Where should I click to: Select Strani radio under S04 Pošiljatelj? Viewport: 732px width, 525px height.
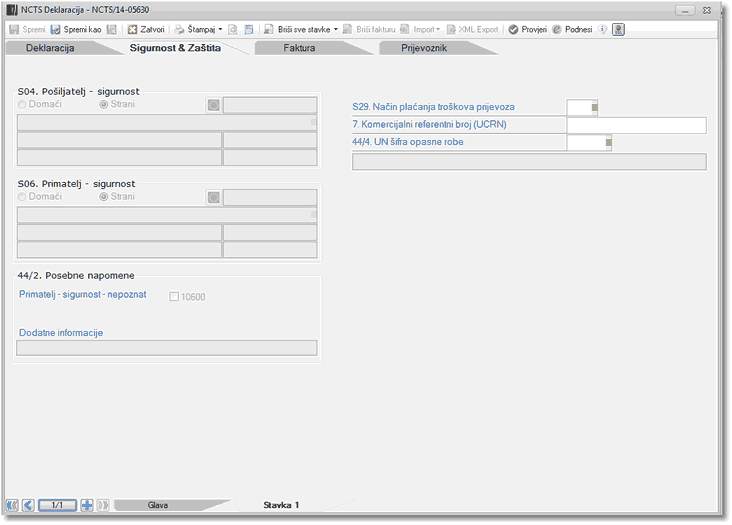coord(104,105)
